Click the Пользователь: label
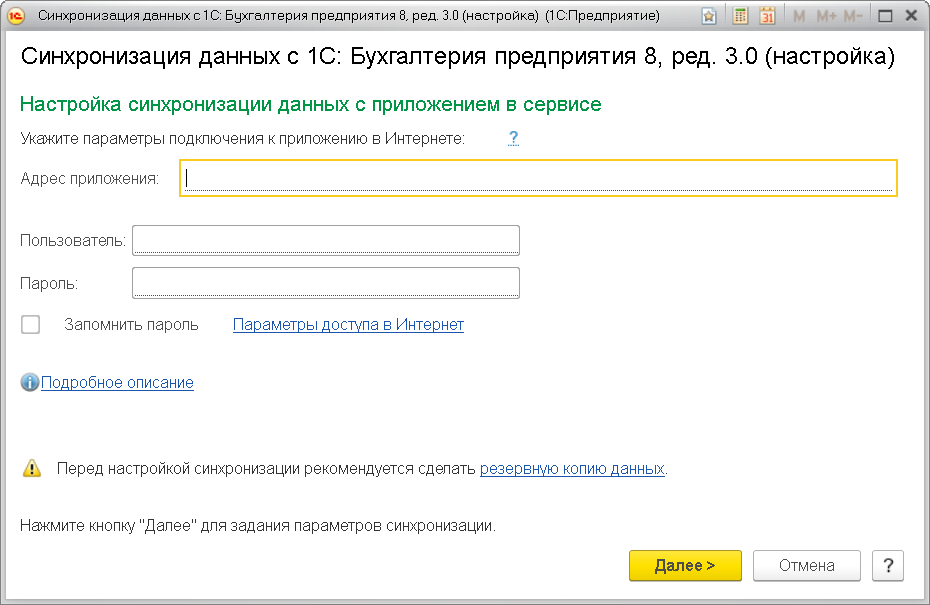 [x=73, y=241]
